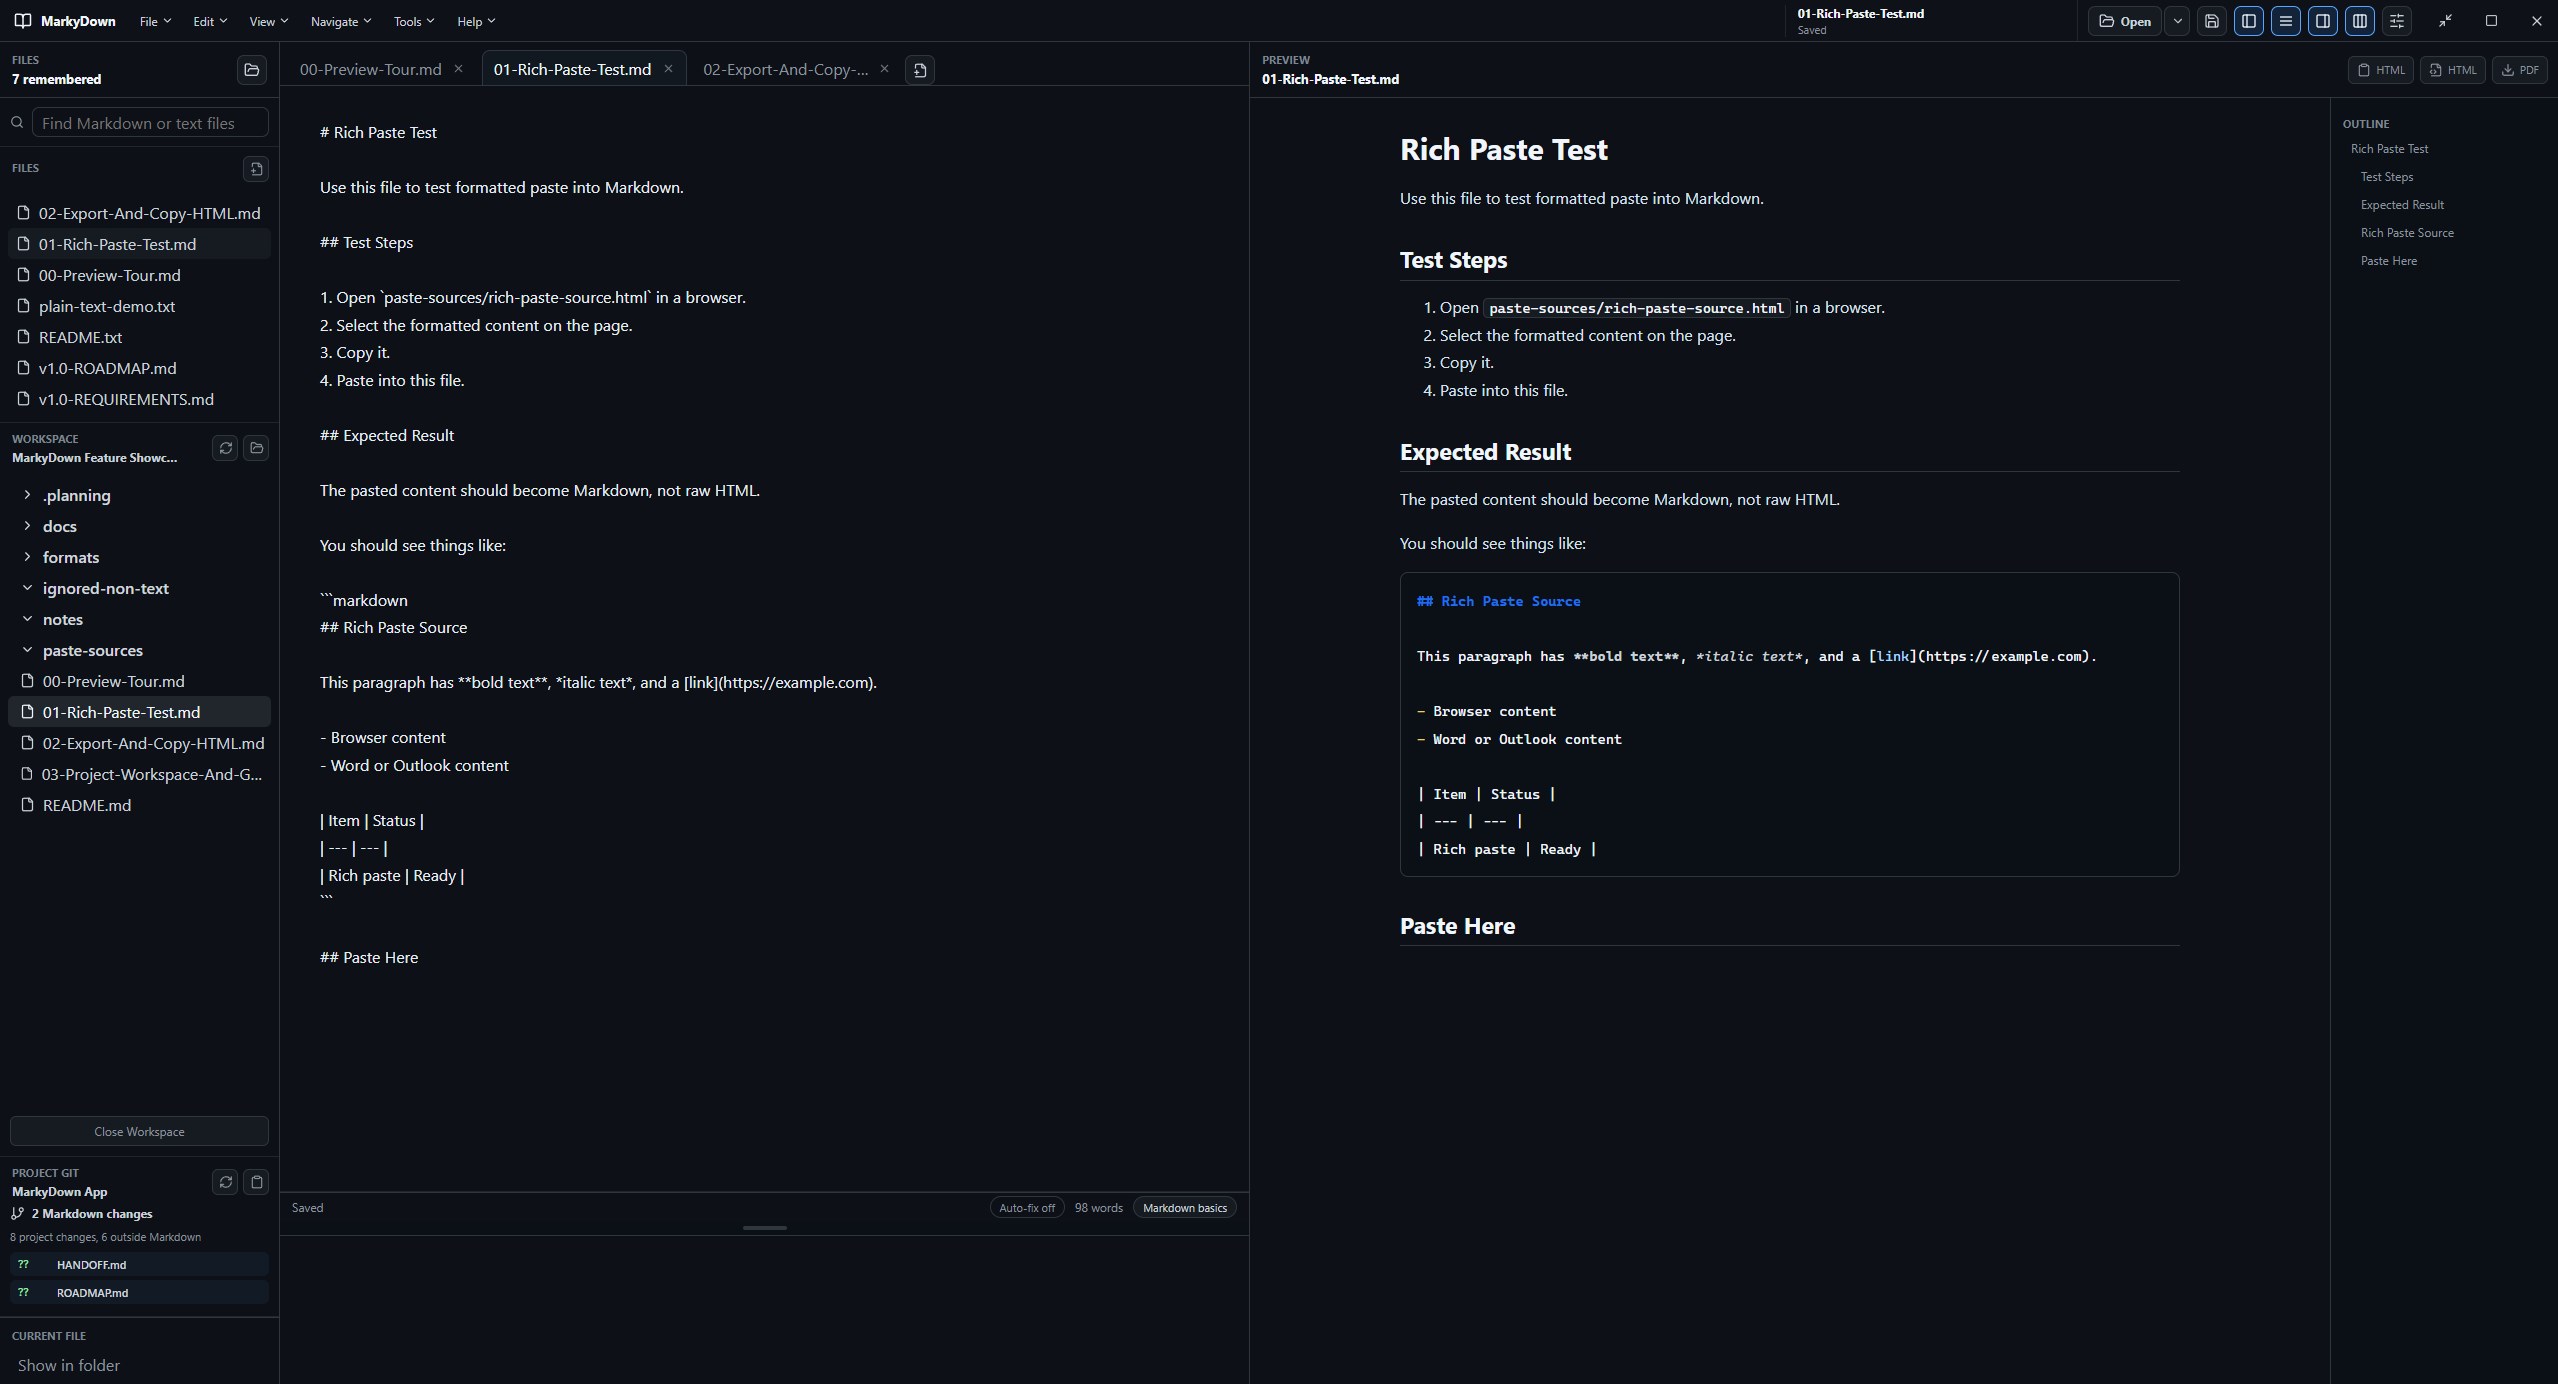Toggle the left sidebar panel layout button
The height and width of the screenshot is (1384, 2558).
click(x=2249, y=21)
